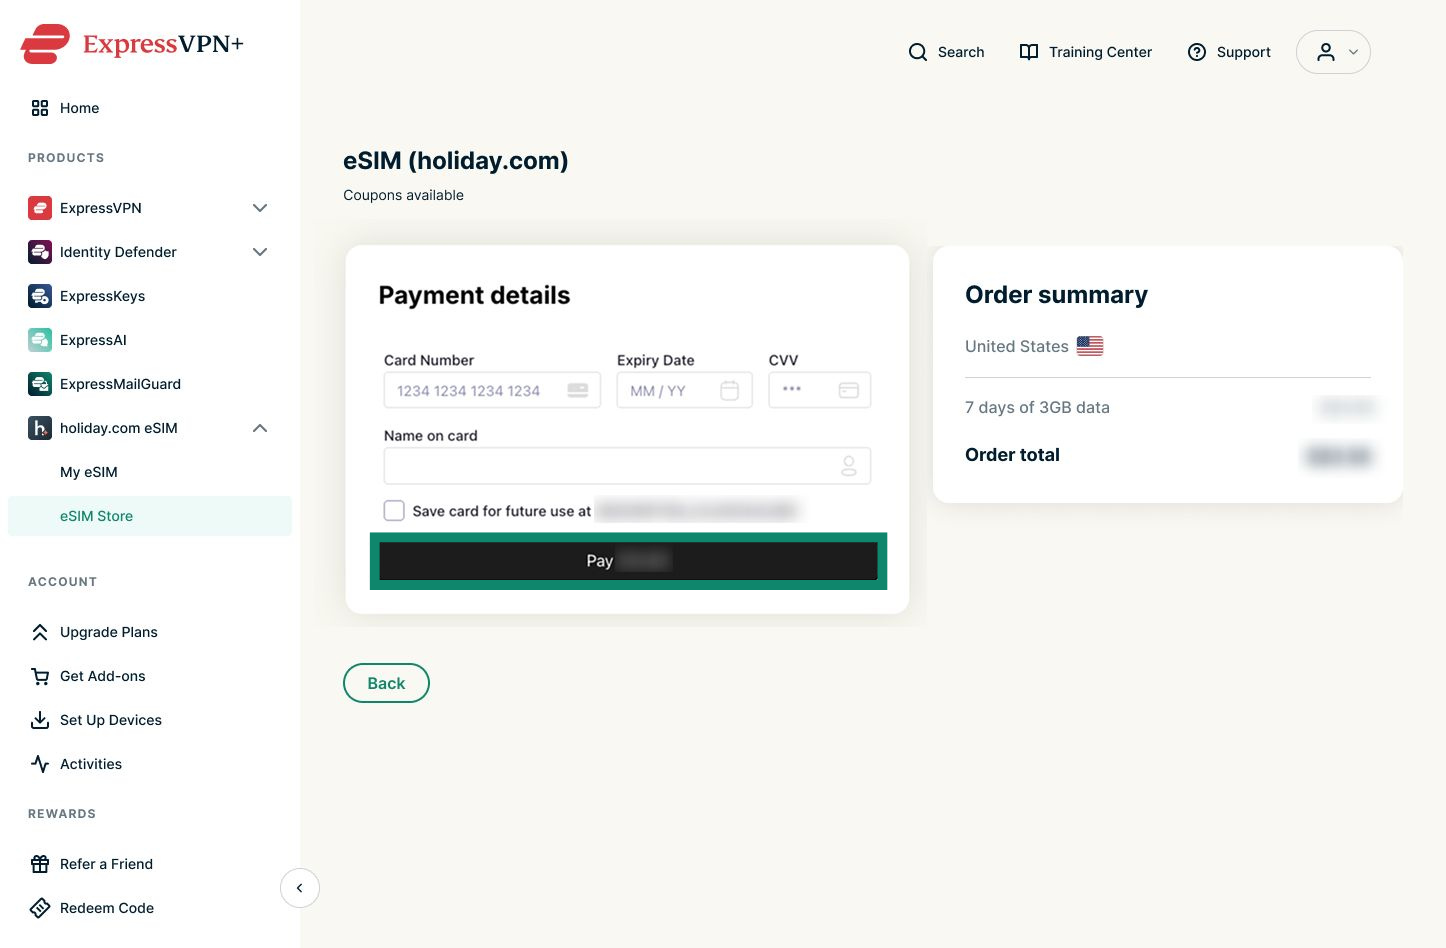Open ExpressKeys product icon

40,296
